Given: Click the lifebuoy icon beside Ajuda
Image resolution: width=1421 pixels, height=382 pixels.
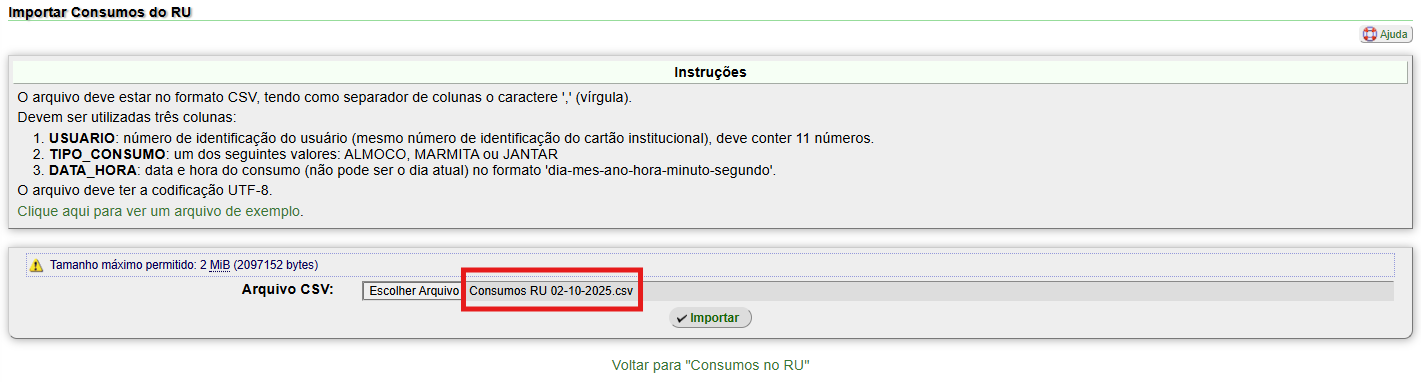Looking at the screenshot, I should [1370, 34].
